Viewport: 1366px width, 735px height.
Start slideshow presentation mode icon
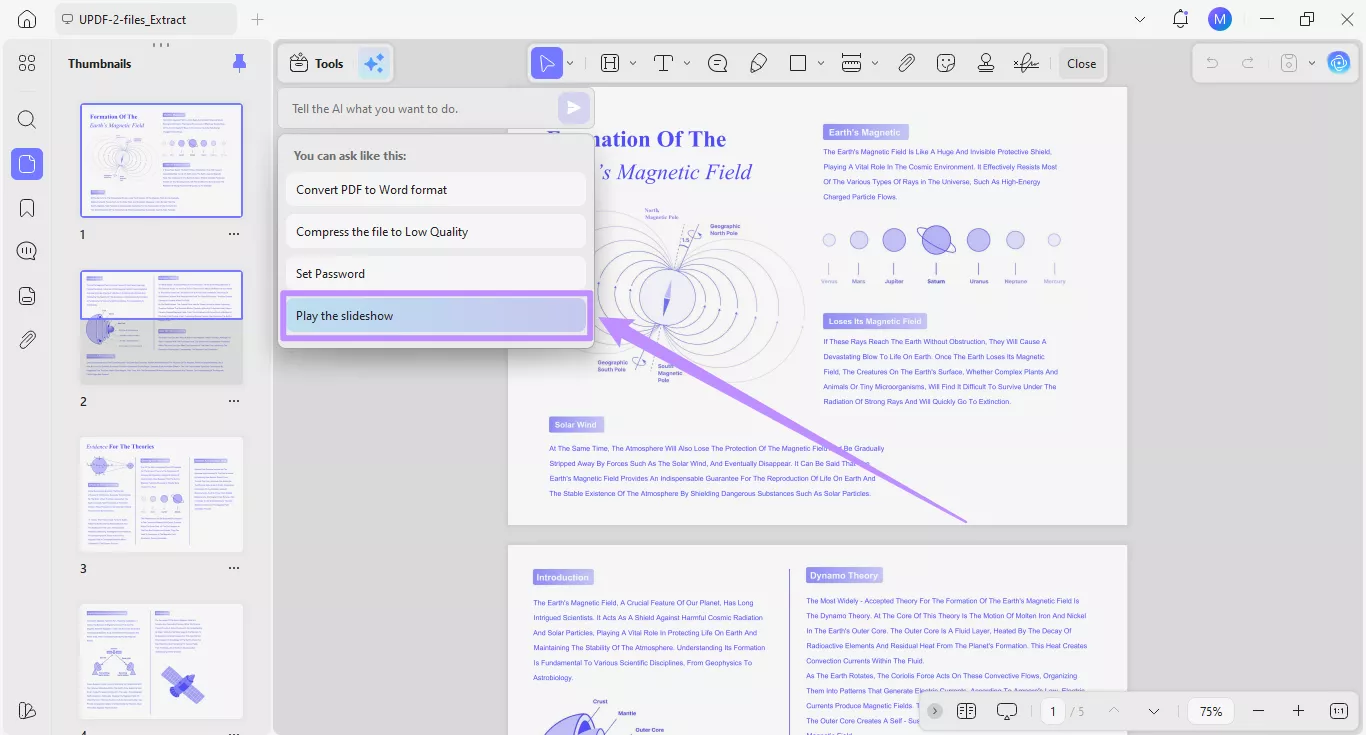point(1007,711)
